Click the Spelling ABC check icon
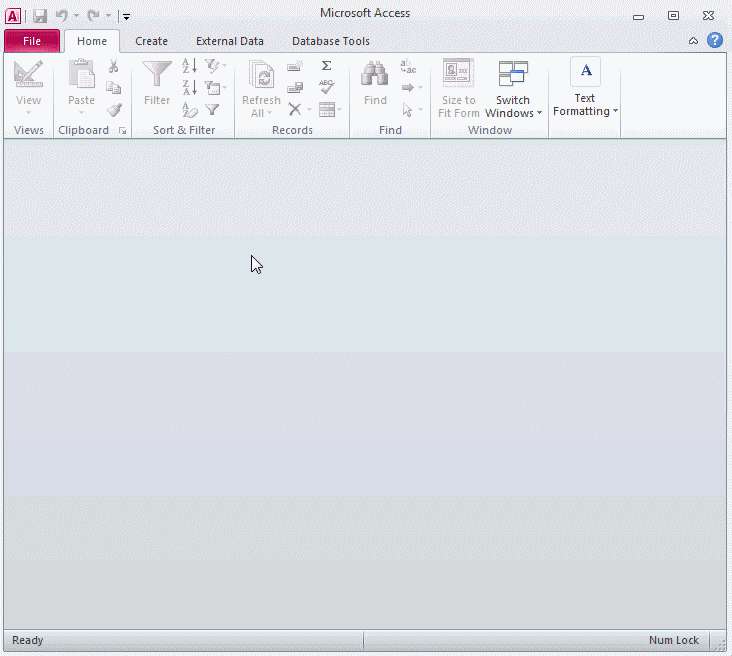 pos(326,87)
